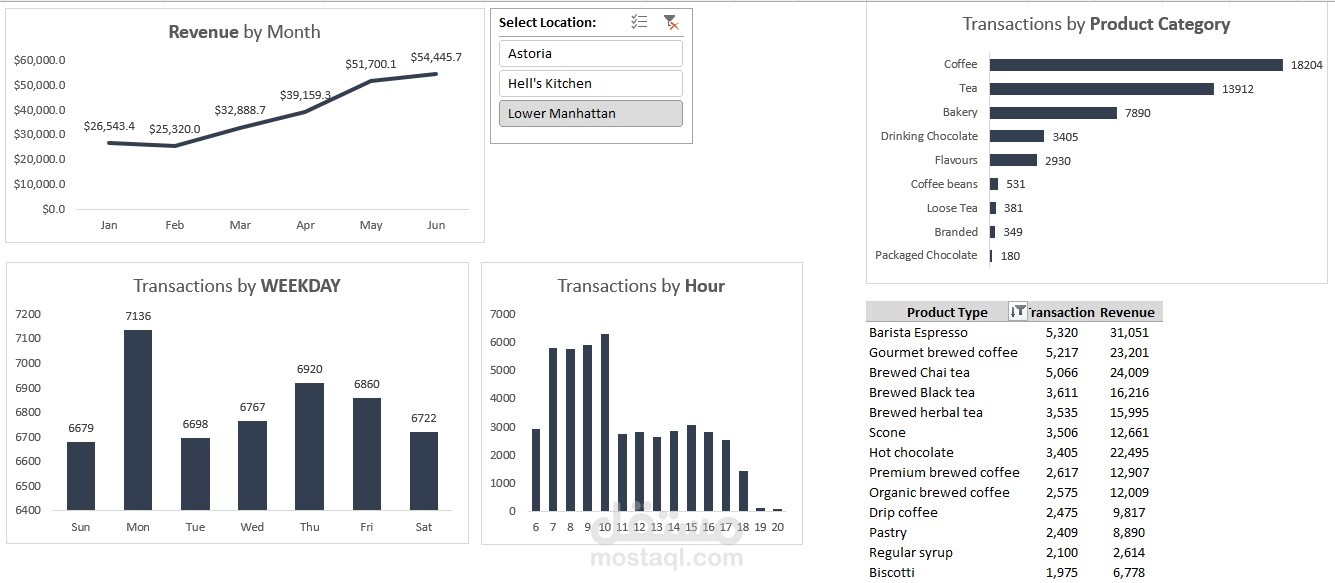The width and height of the screenshot is (1335, 583).
Task: Click the 5,320 transactions value
Action: click(1062, 332)
